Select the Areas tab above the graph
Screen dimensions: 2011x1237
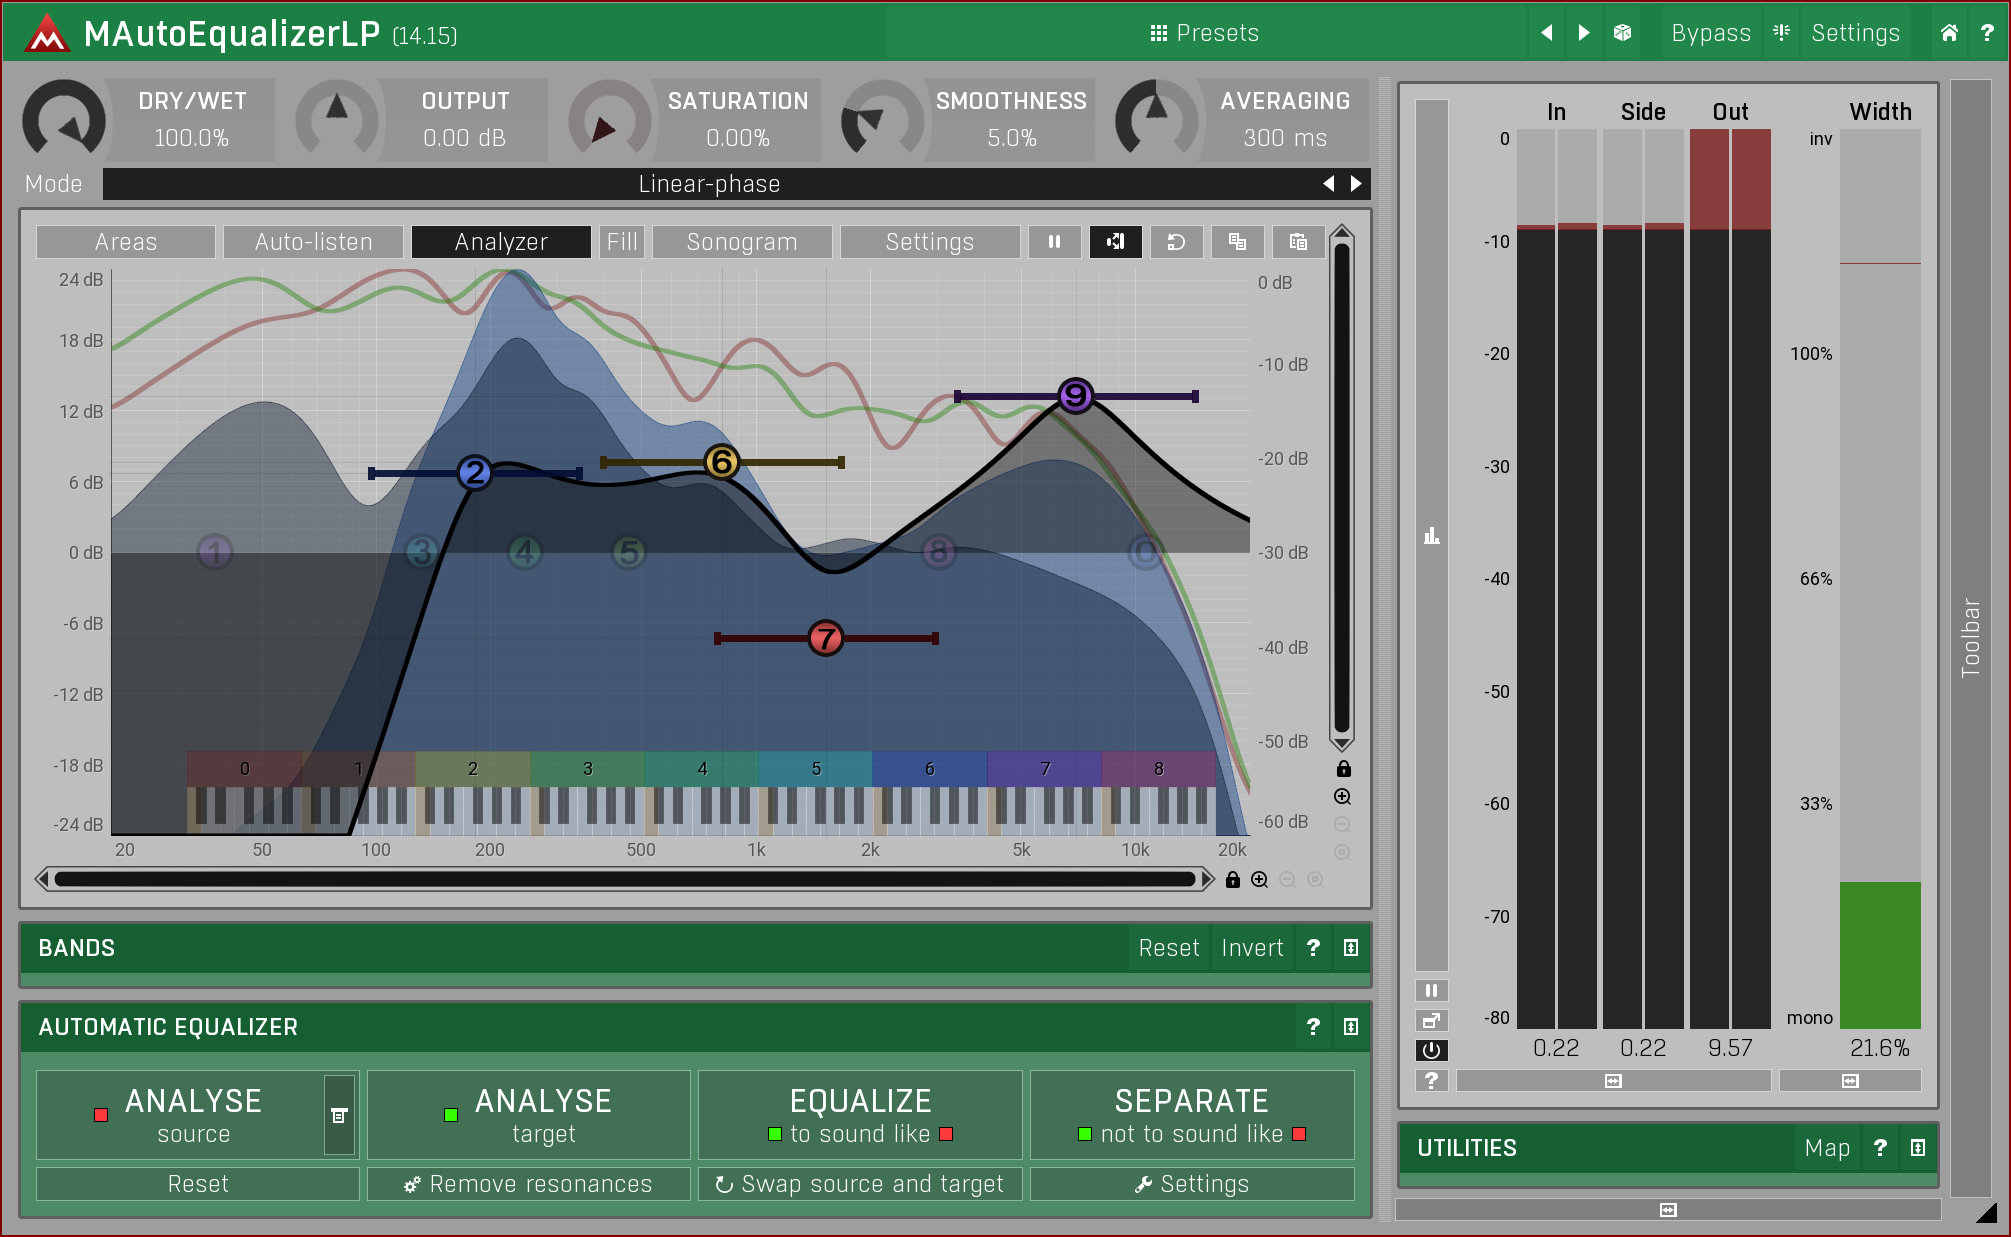tap(125, 241)
